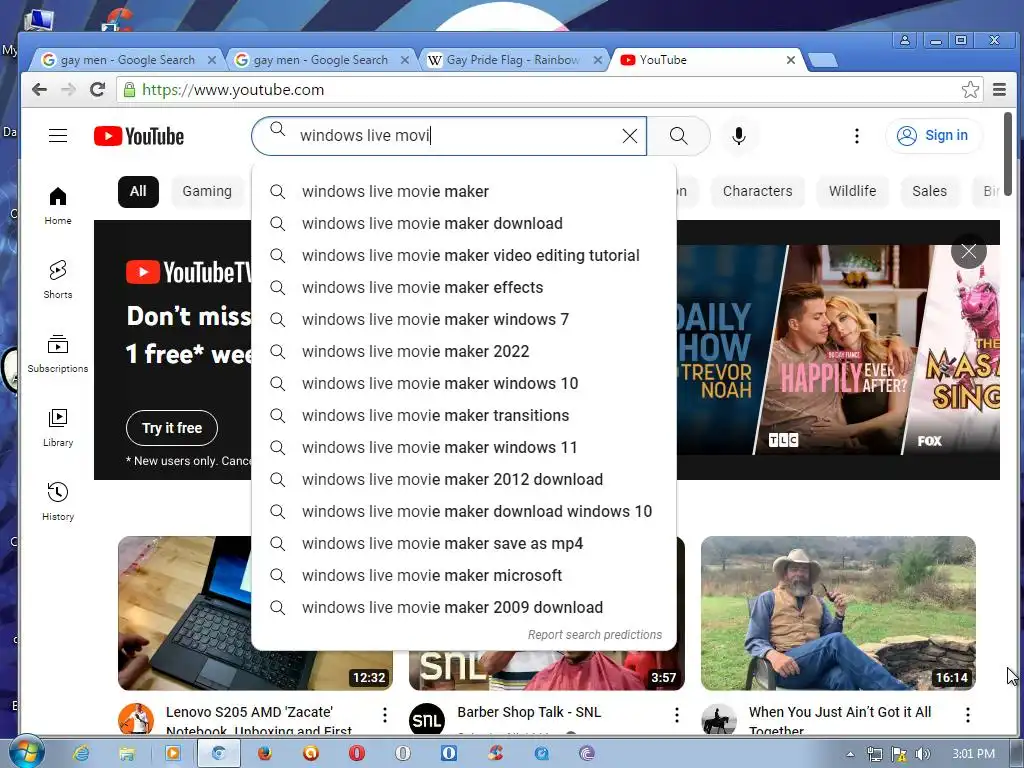Close the YouTube browser tab

click(x=790, y=60)
